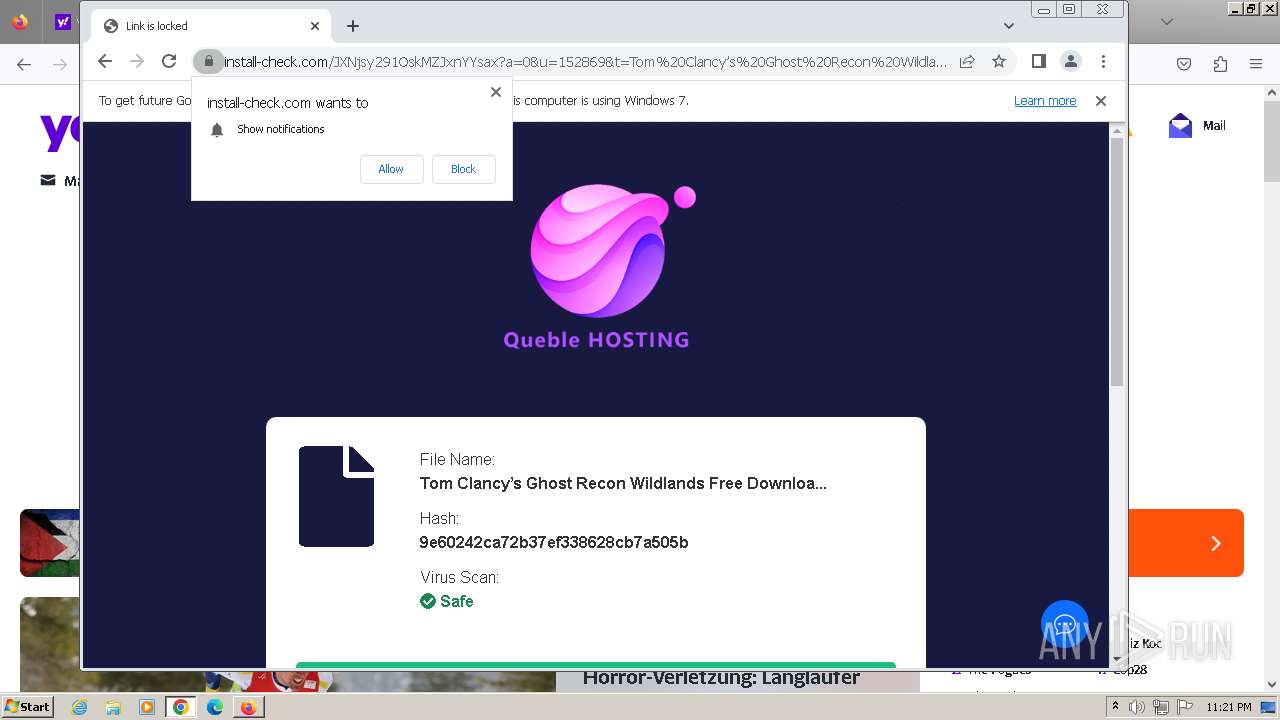Open Firefox's hamburger application menu

(x=1256, y=64)
